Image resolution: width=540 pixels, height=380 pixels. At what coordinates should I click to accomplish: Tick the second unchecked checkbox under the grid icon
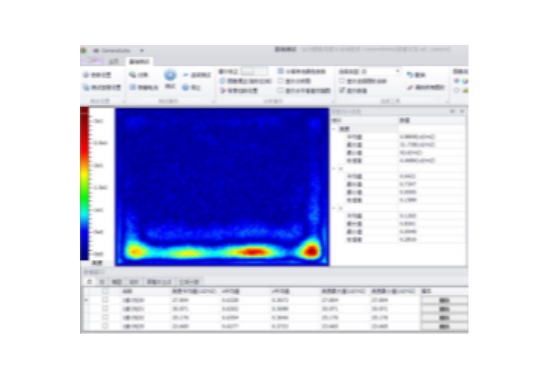280,91
